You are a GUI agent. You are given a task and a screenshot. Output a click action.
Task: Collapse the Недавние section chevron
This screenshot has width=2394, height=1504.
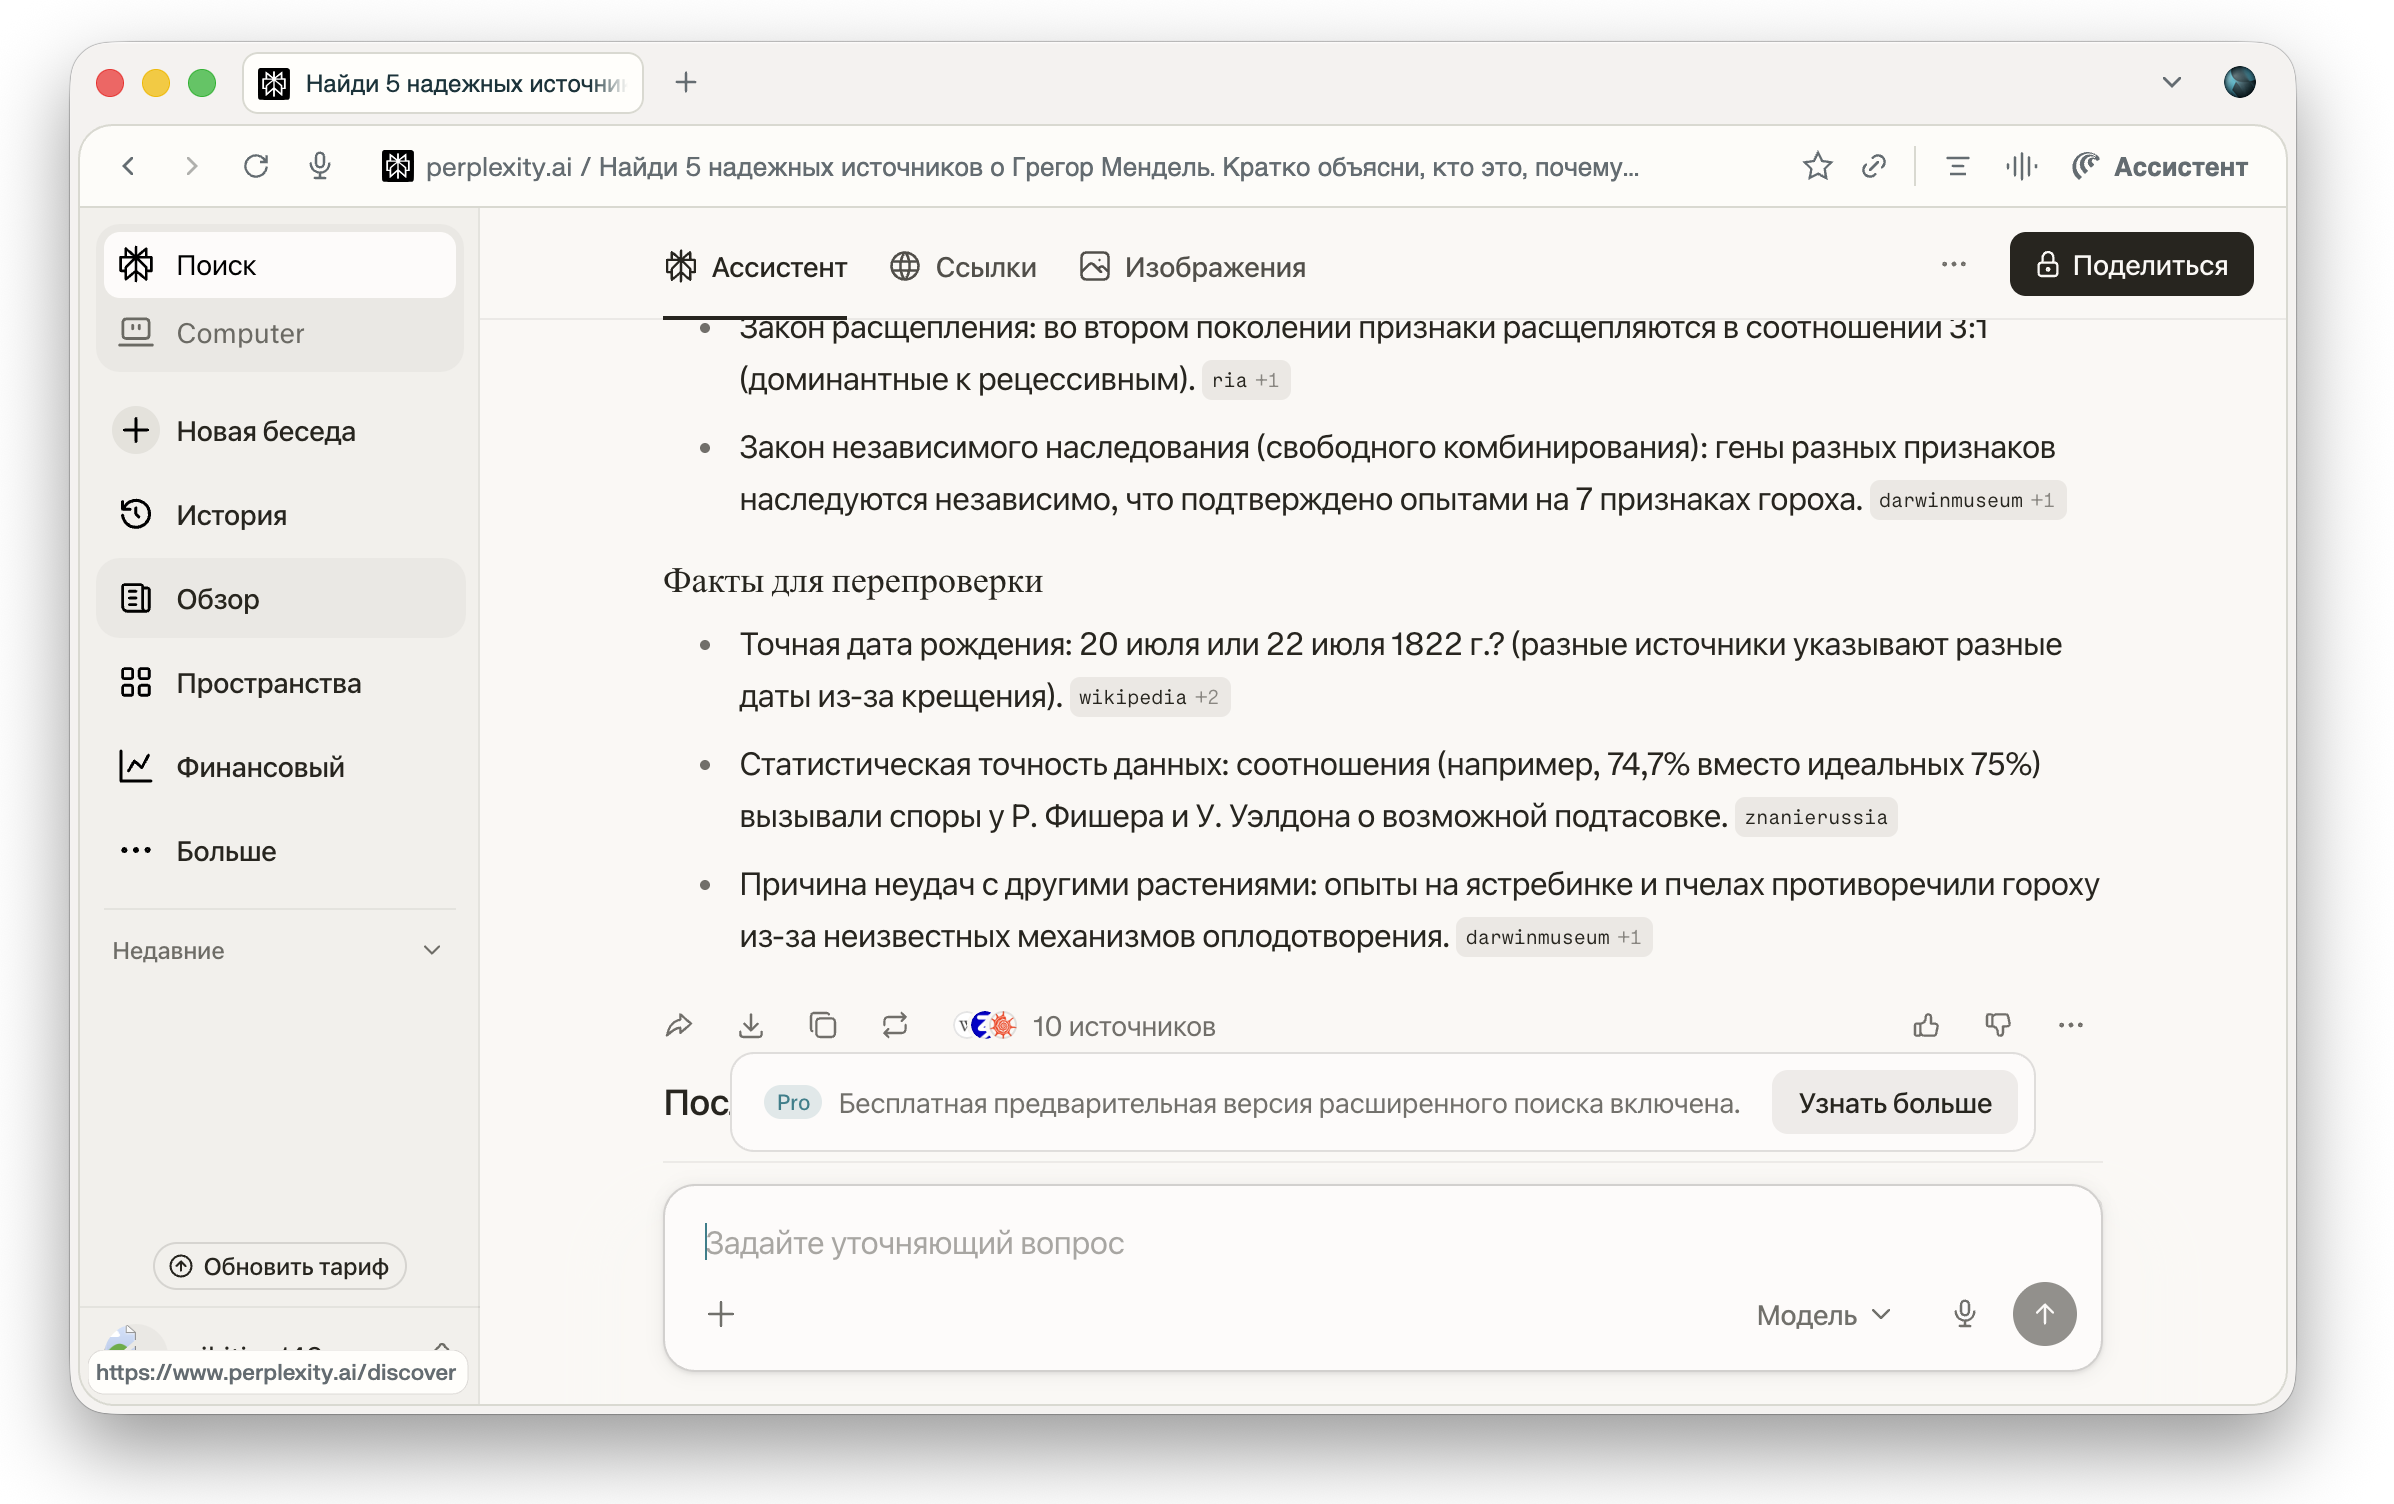tap(432, 950)
